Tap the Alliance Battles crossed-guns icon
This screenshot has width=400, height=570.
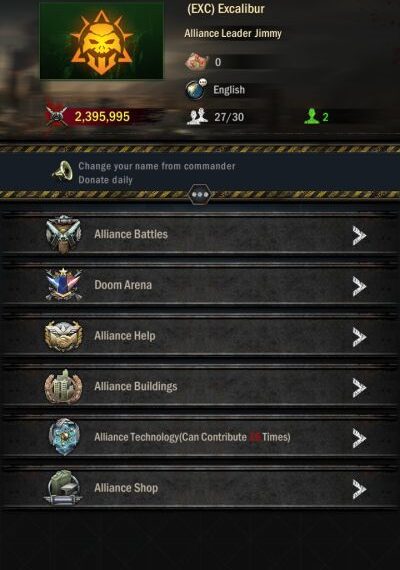tap(63, 234)
